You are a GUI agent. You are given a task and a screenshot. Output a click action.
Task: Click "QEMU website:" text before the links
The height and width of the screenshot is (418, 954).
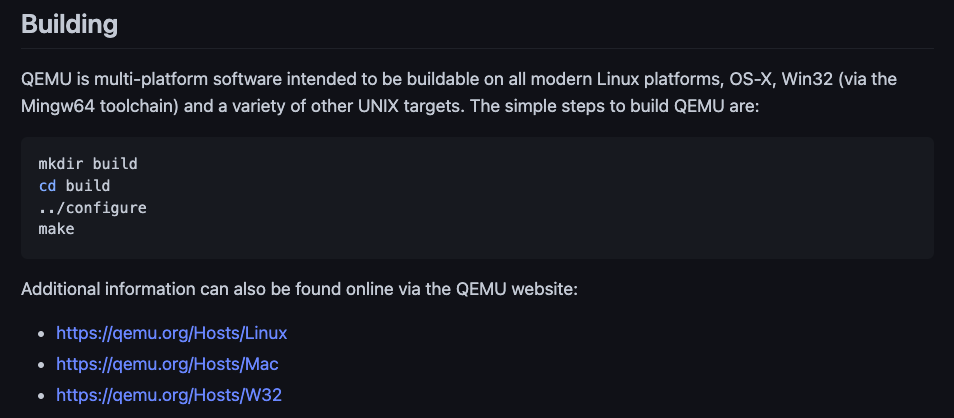click(516, 288)
